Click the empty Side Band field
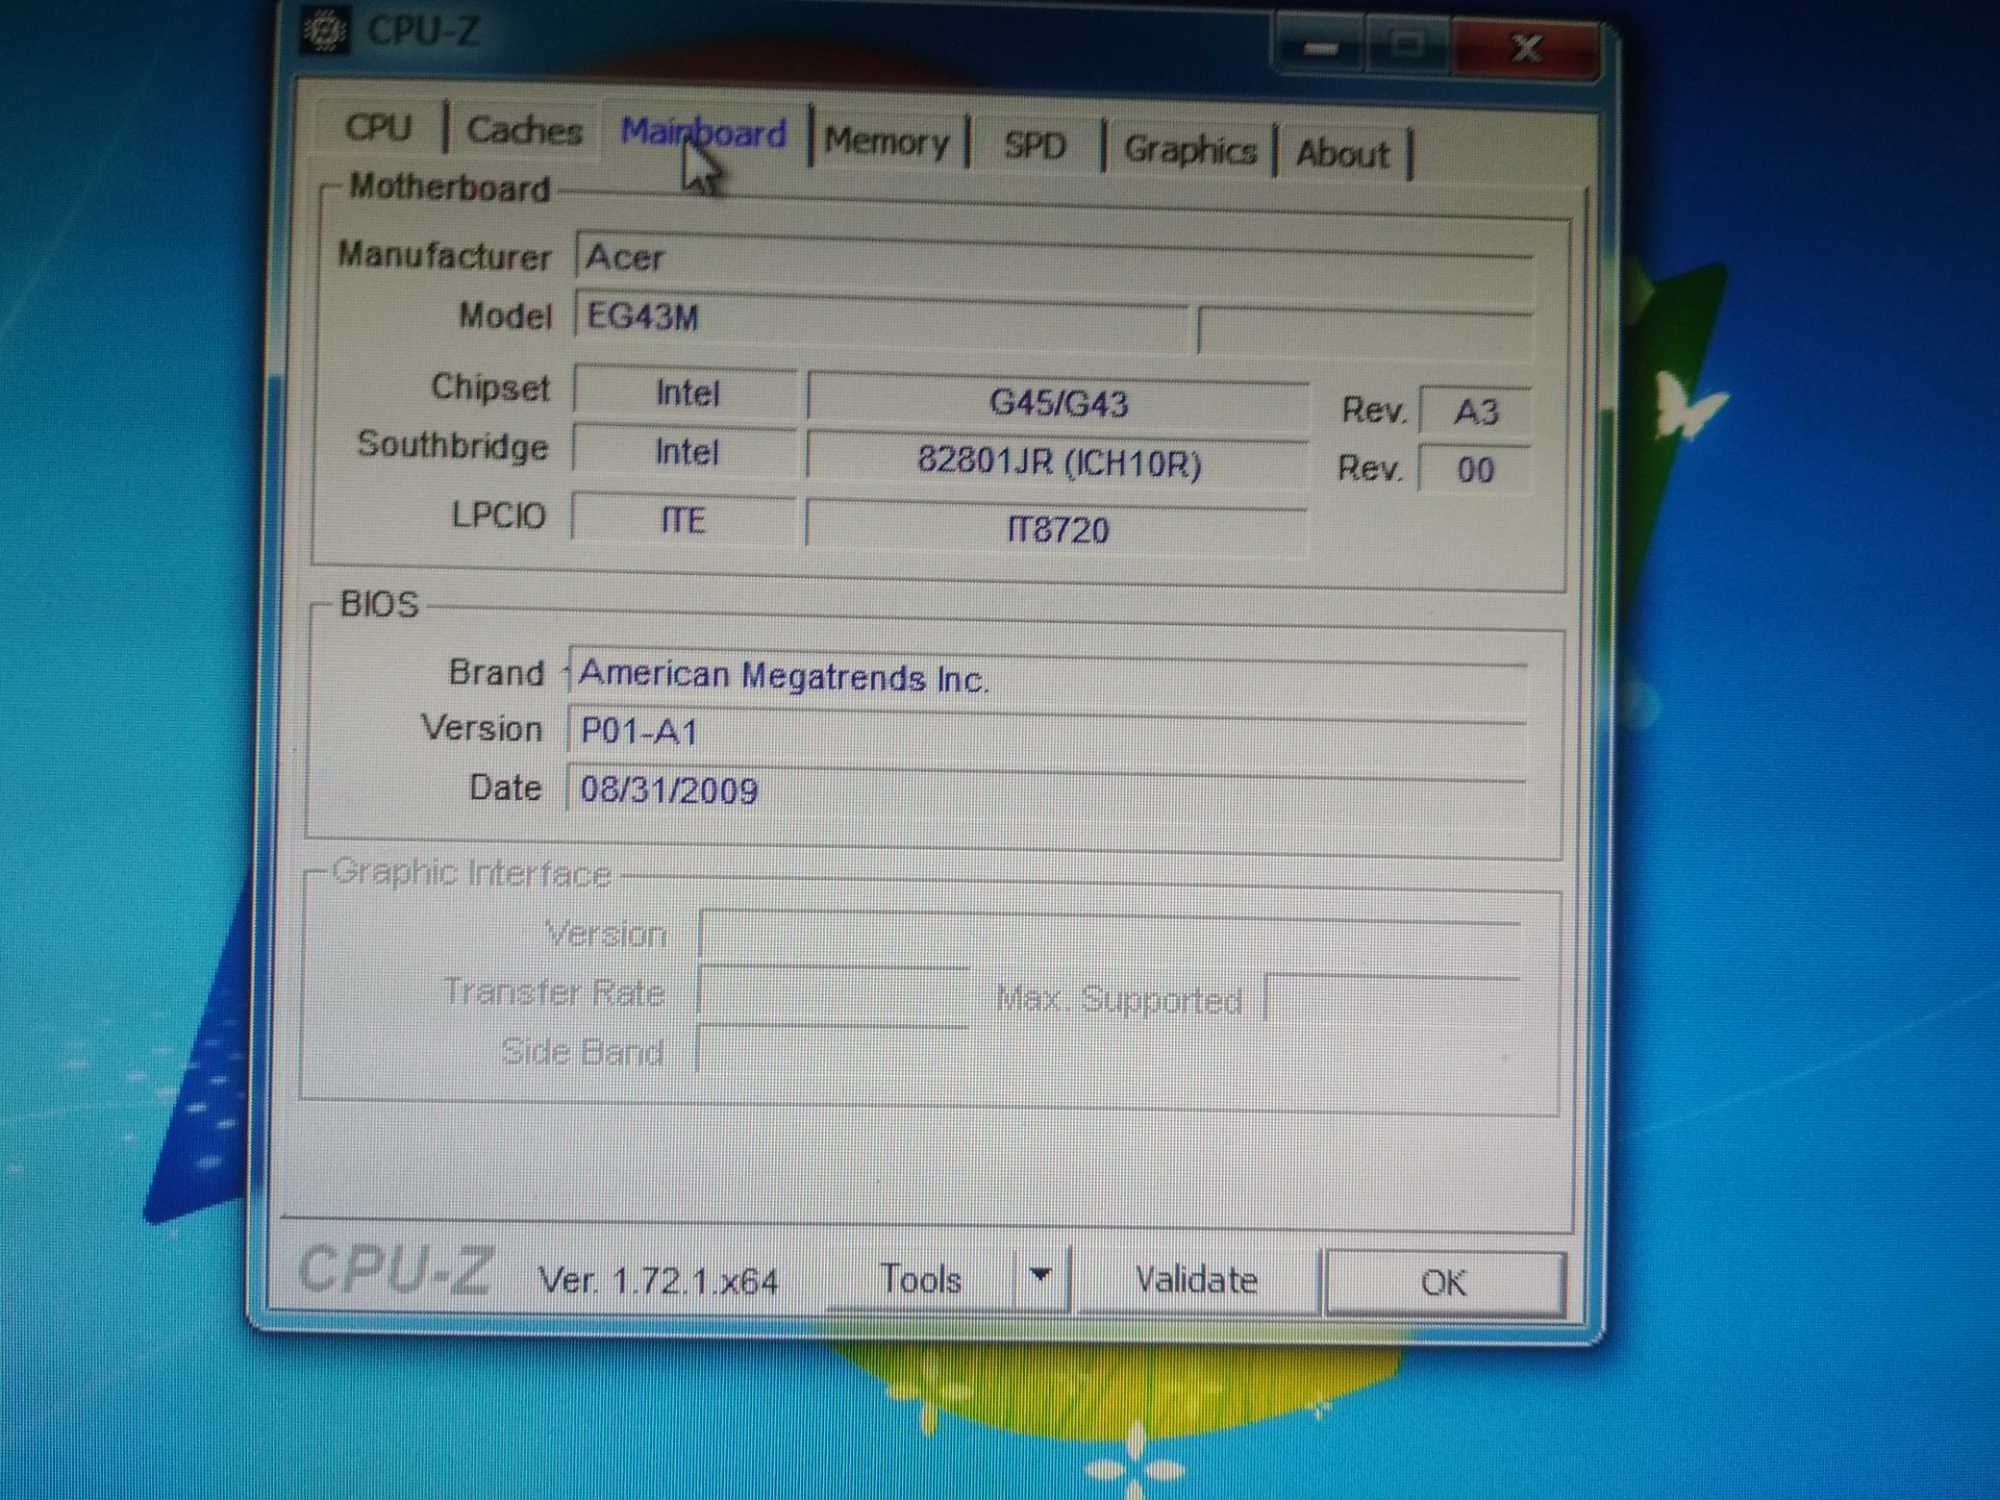Screen dimensions: 2000x1500 tap(834, 1050)
